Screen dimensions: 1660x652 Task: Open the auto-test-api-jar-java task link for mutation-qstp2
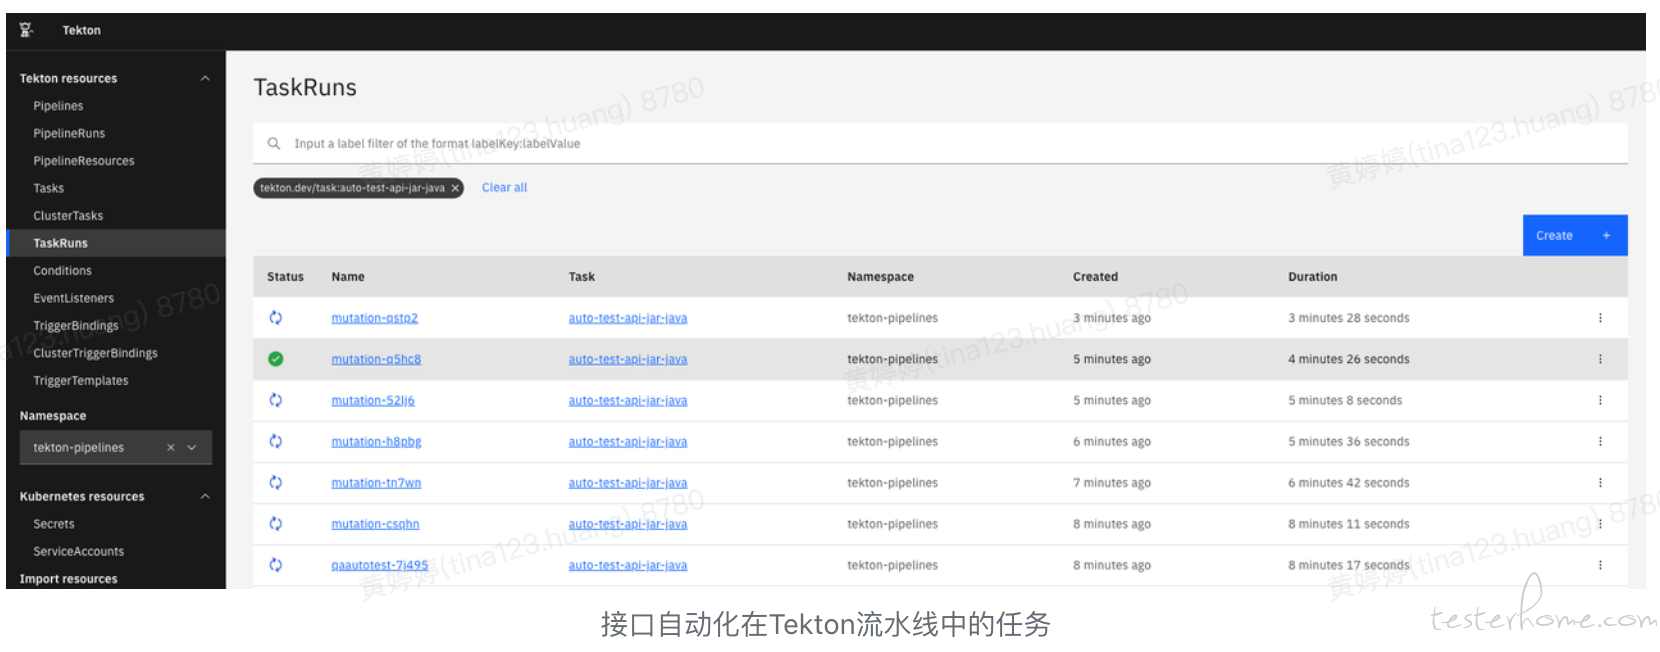click(x=628, y=318)
